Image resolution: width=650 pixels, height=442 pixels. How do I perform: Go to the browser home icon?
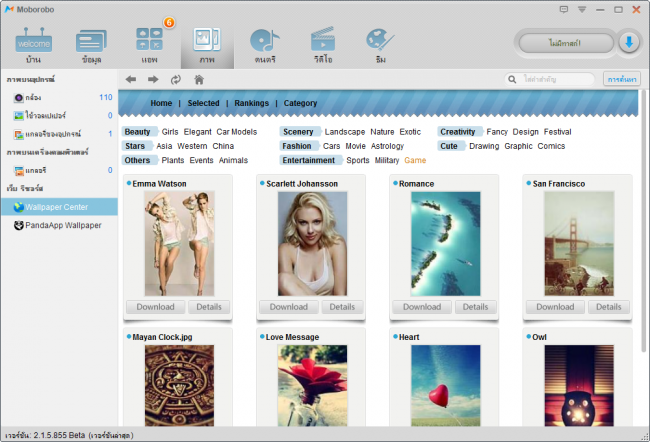click(x=199, y=79)
